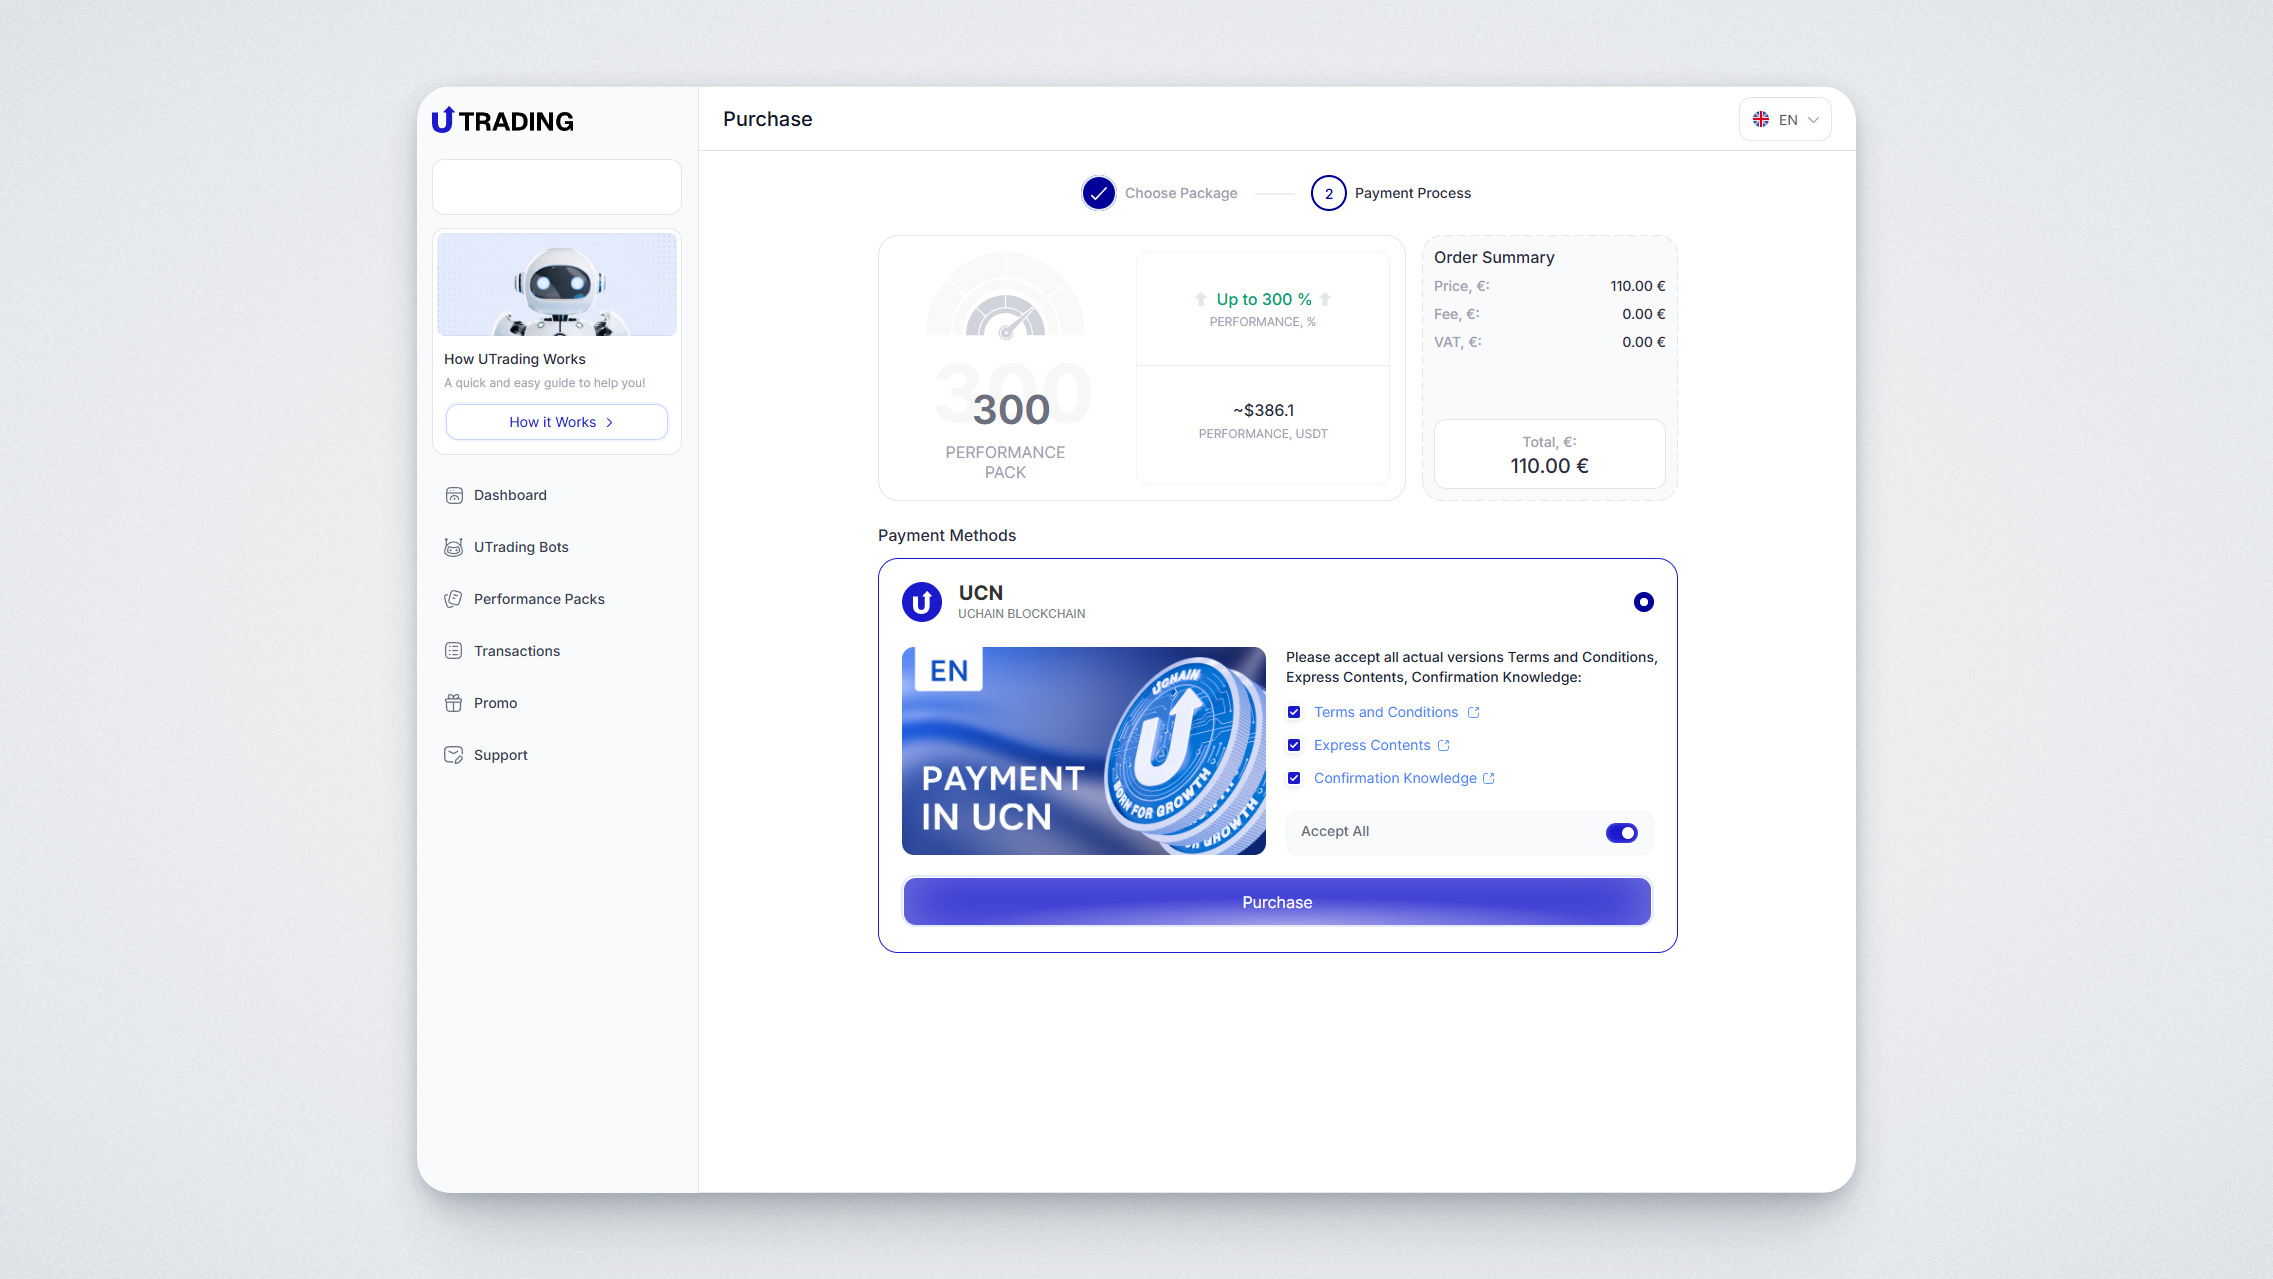Screen dimensions: 2273x1279
Task: Select the UCN payment radio button
Action: tap(1643, 602)
